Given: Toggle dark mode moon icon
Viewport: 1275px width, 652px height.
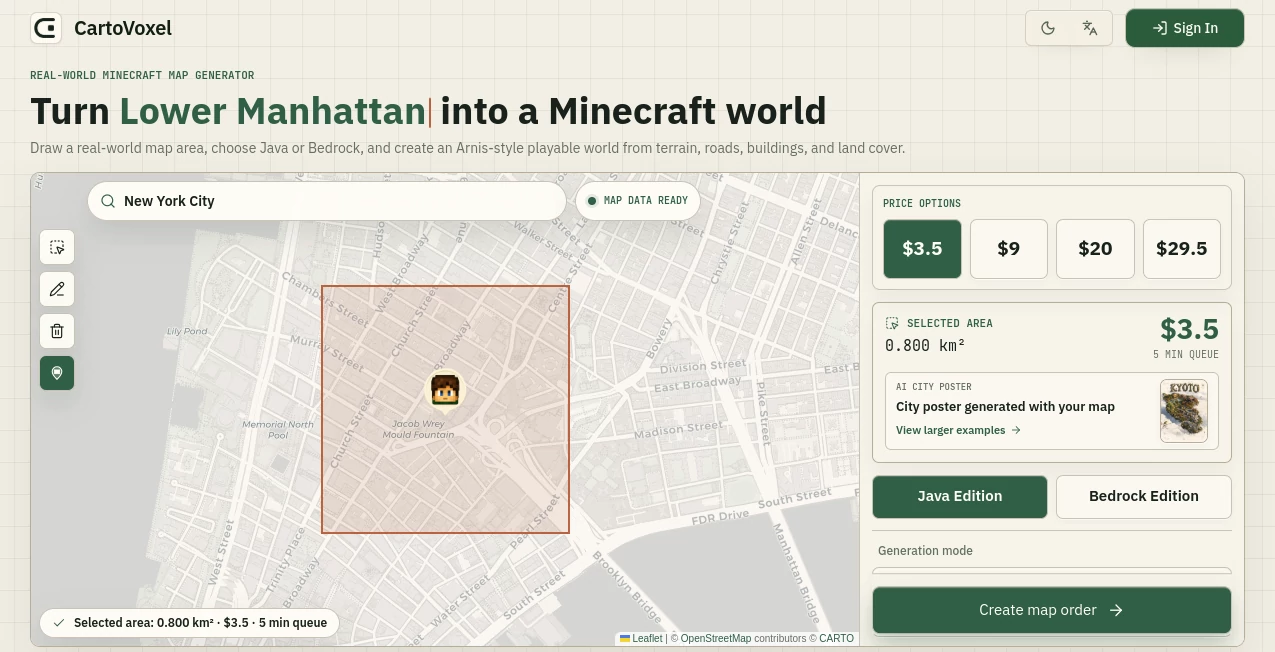Looking at the screenshot, I should 1048,28.
